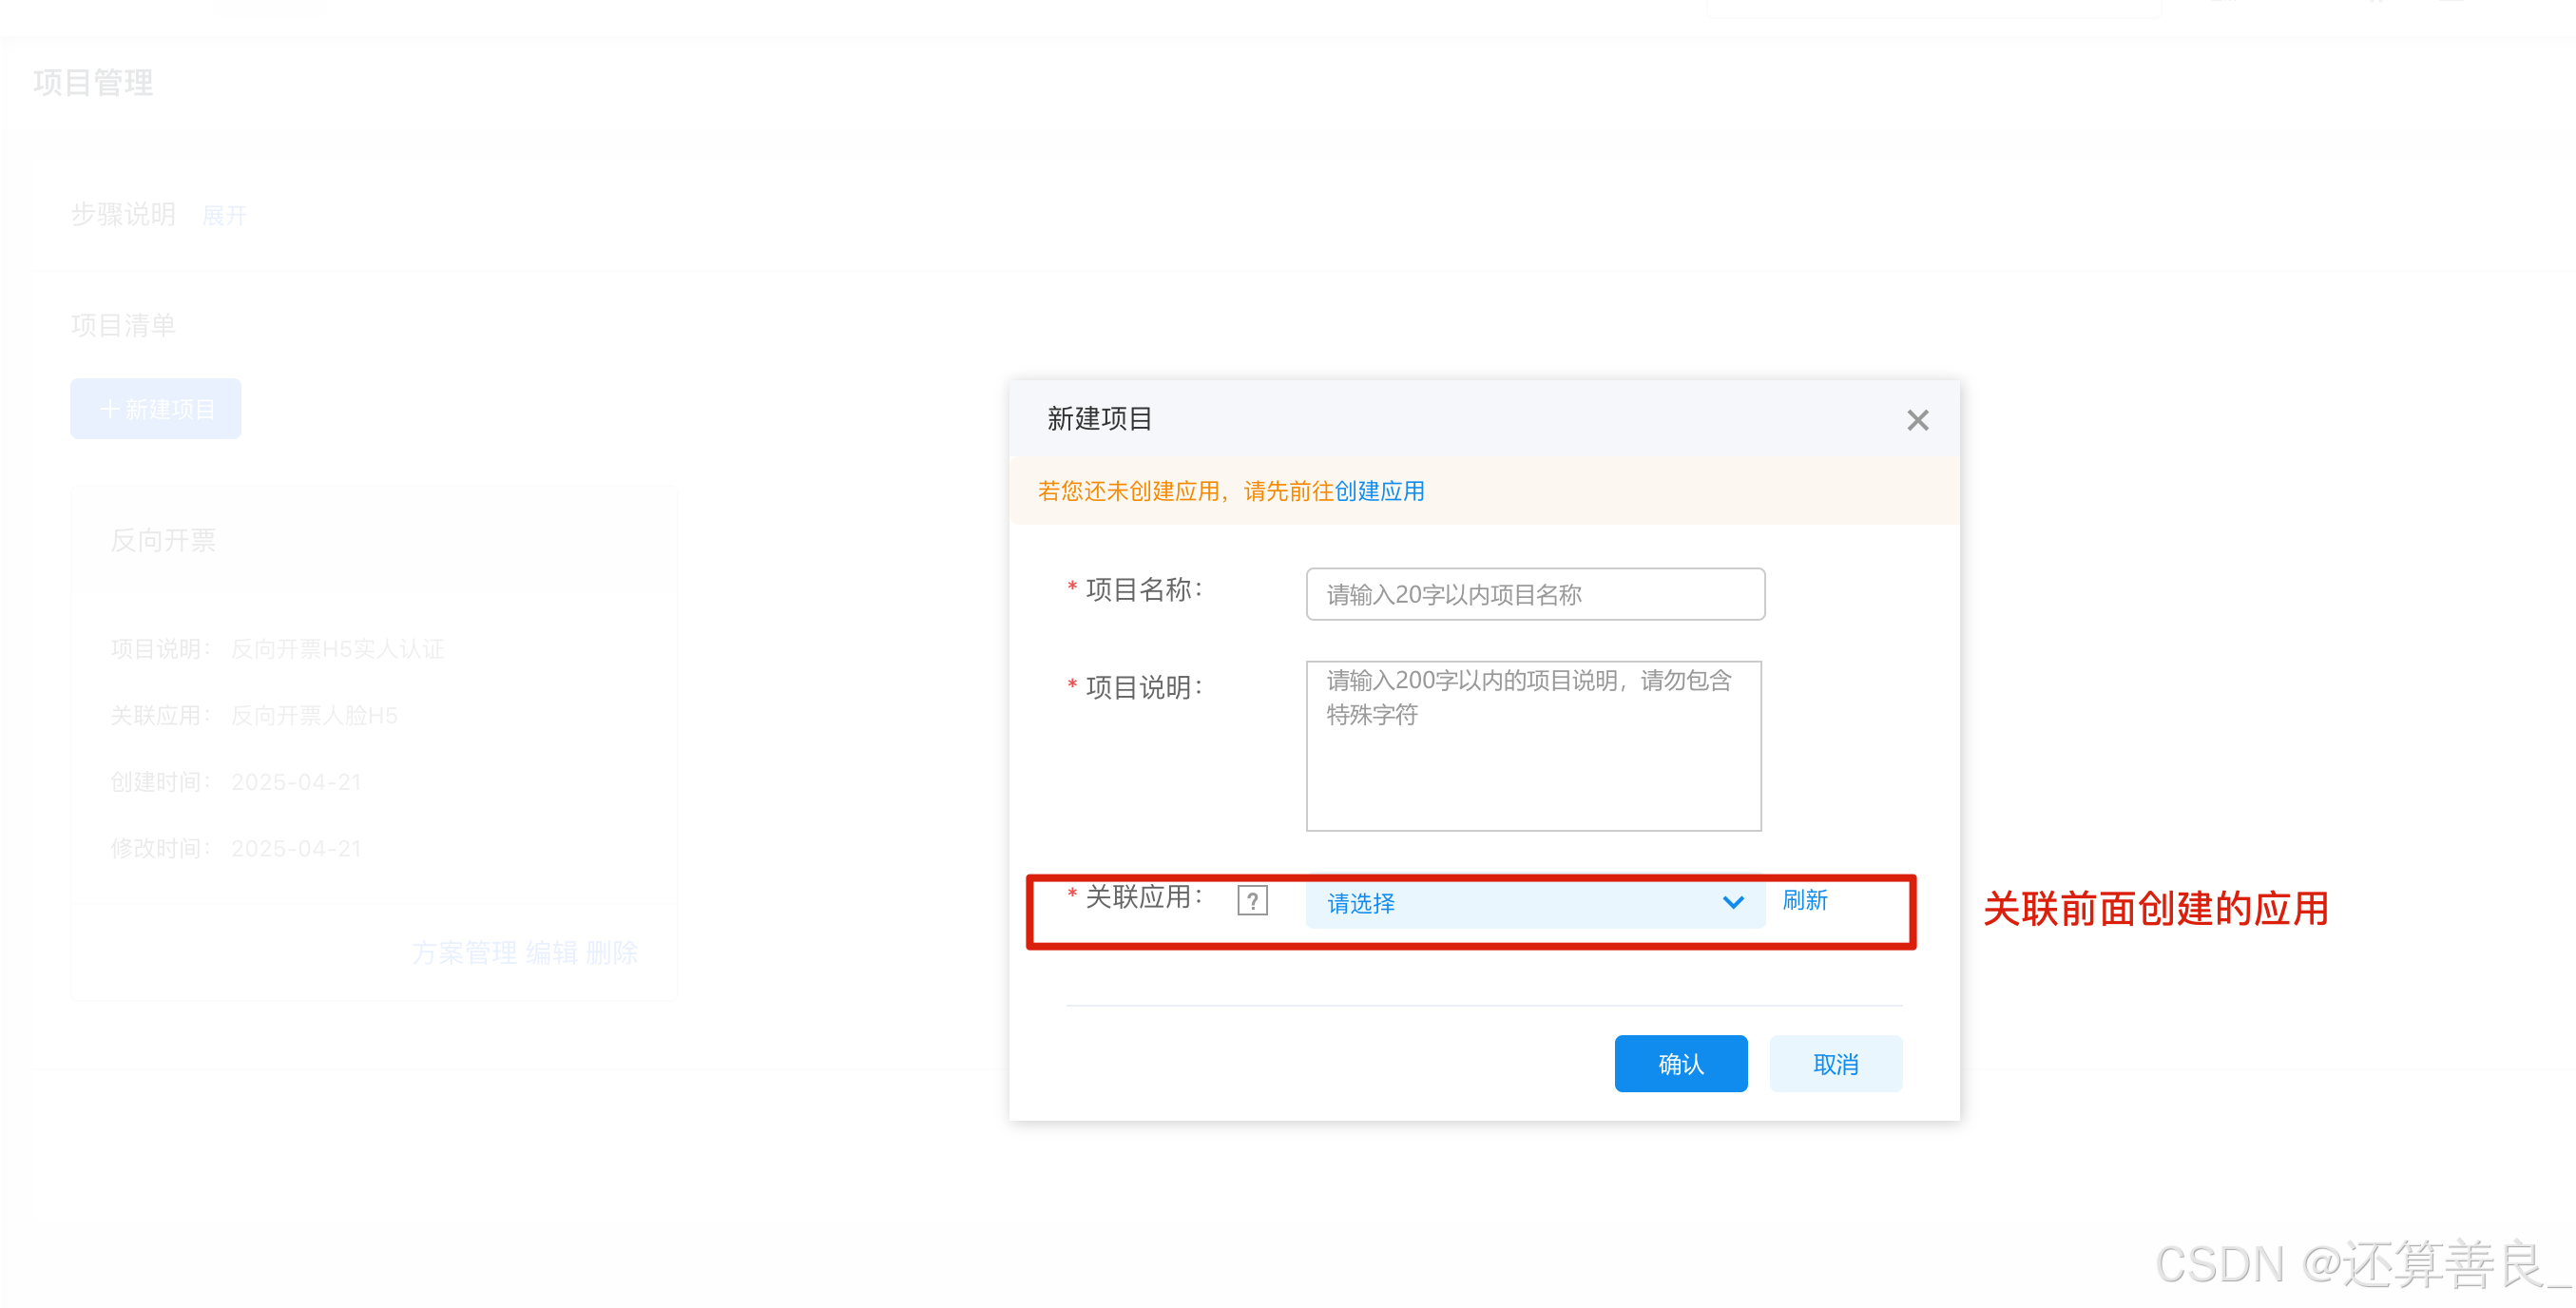Click the 请选择 placeholder text
The width and height of the screenshot is (2576, 1308).
click(1360, 903)
